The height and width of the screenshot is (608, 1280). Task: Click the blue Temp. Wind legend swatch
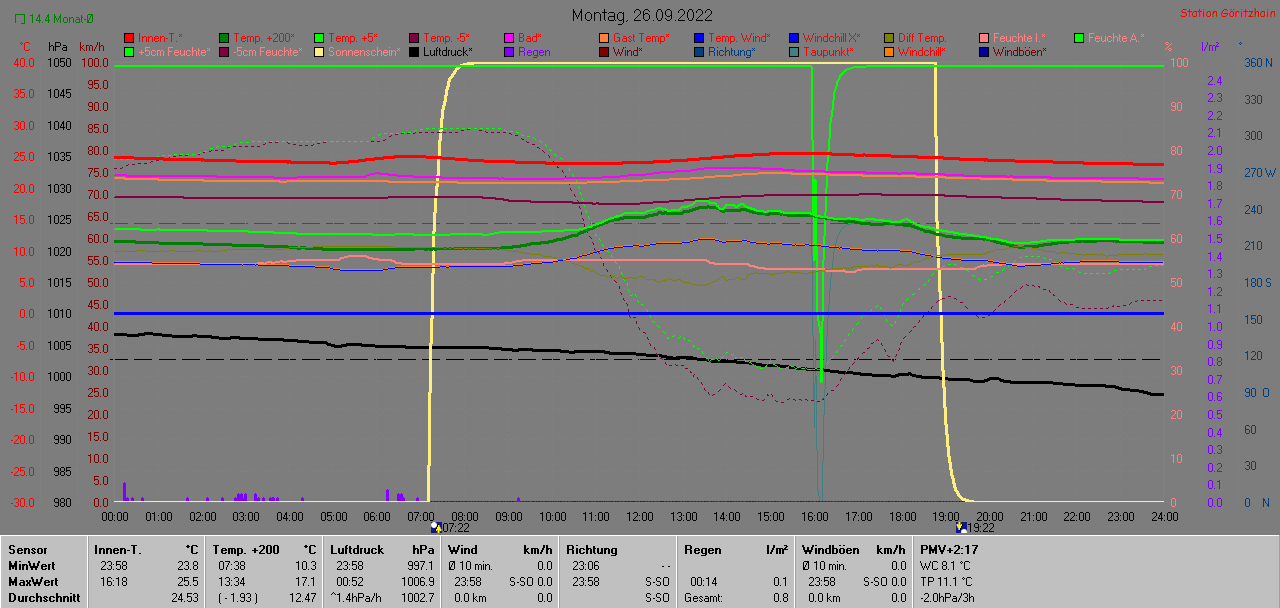point(699,38)
